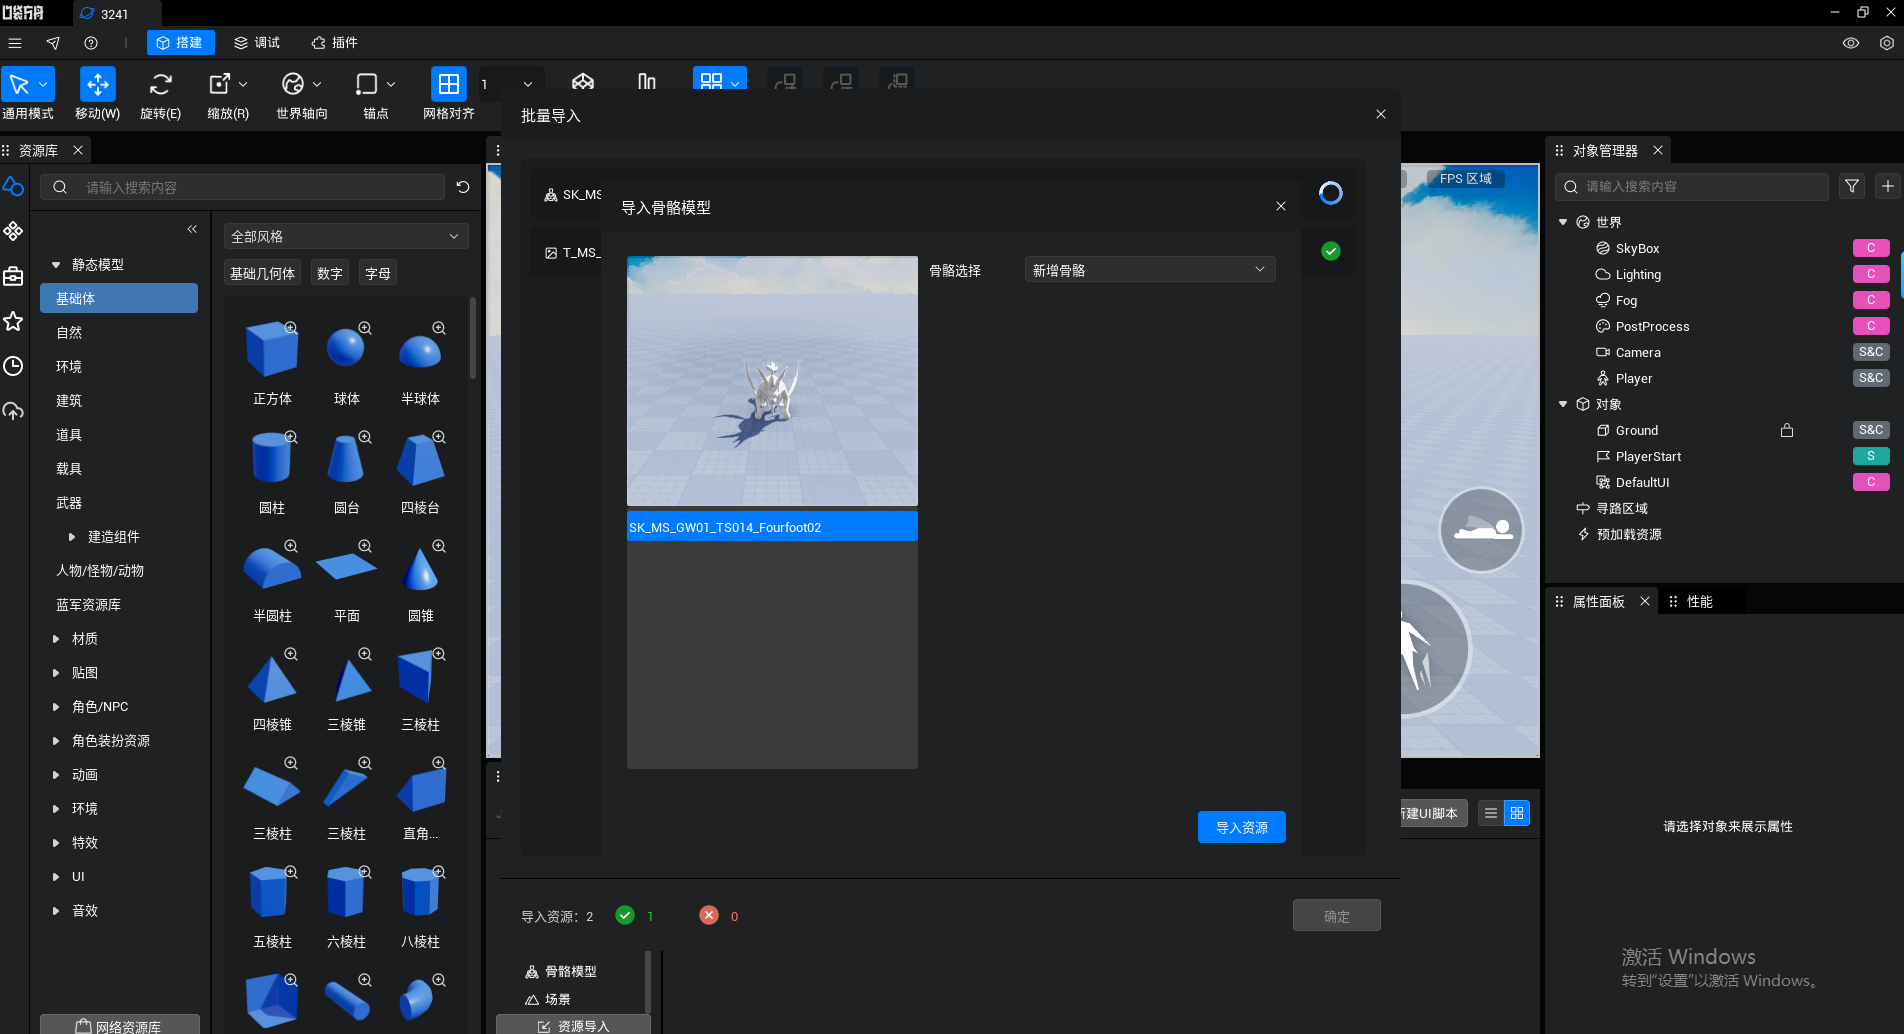Click the 资源导入 button at bottom
1904x1034 pixels.
(573, 1025)
